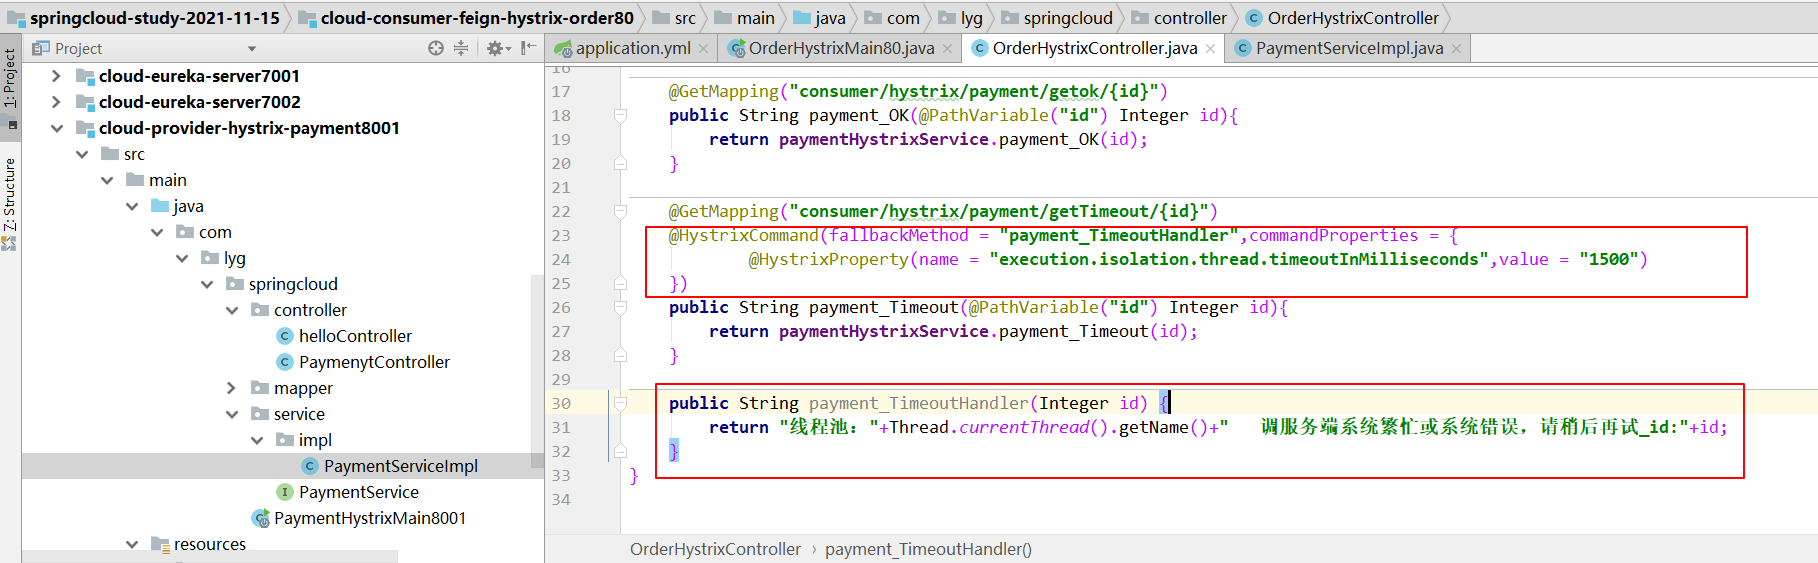Click the collapse all icon in Project panel
The height and width of the screenshot is (563, 1818).
coord(461,48)
